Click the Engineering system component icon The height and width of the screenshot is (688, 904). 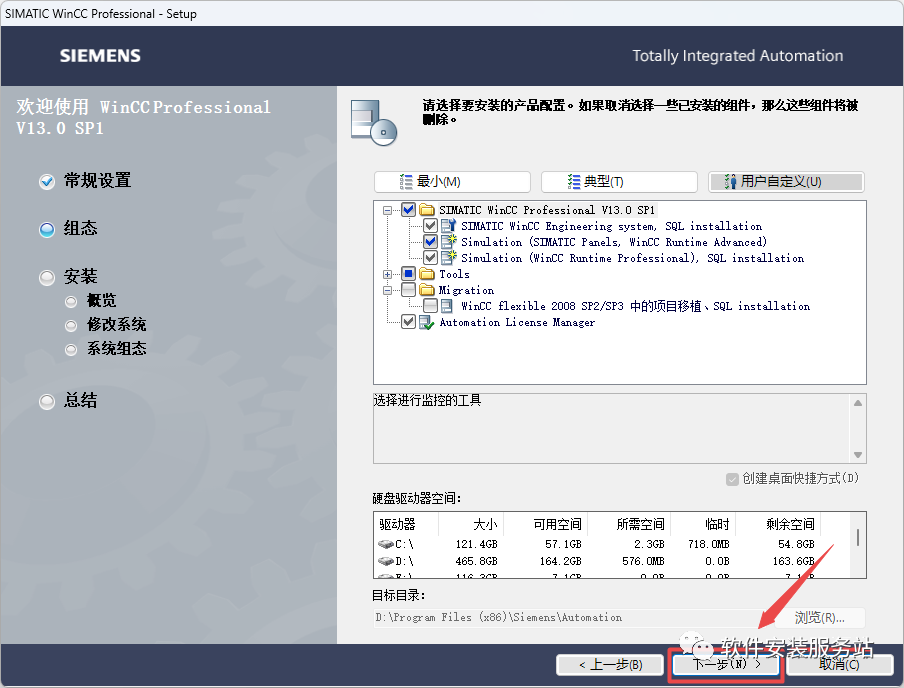click(x=449, y=225)
